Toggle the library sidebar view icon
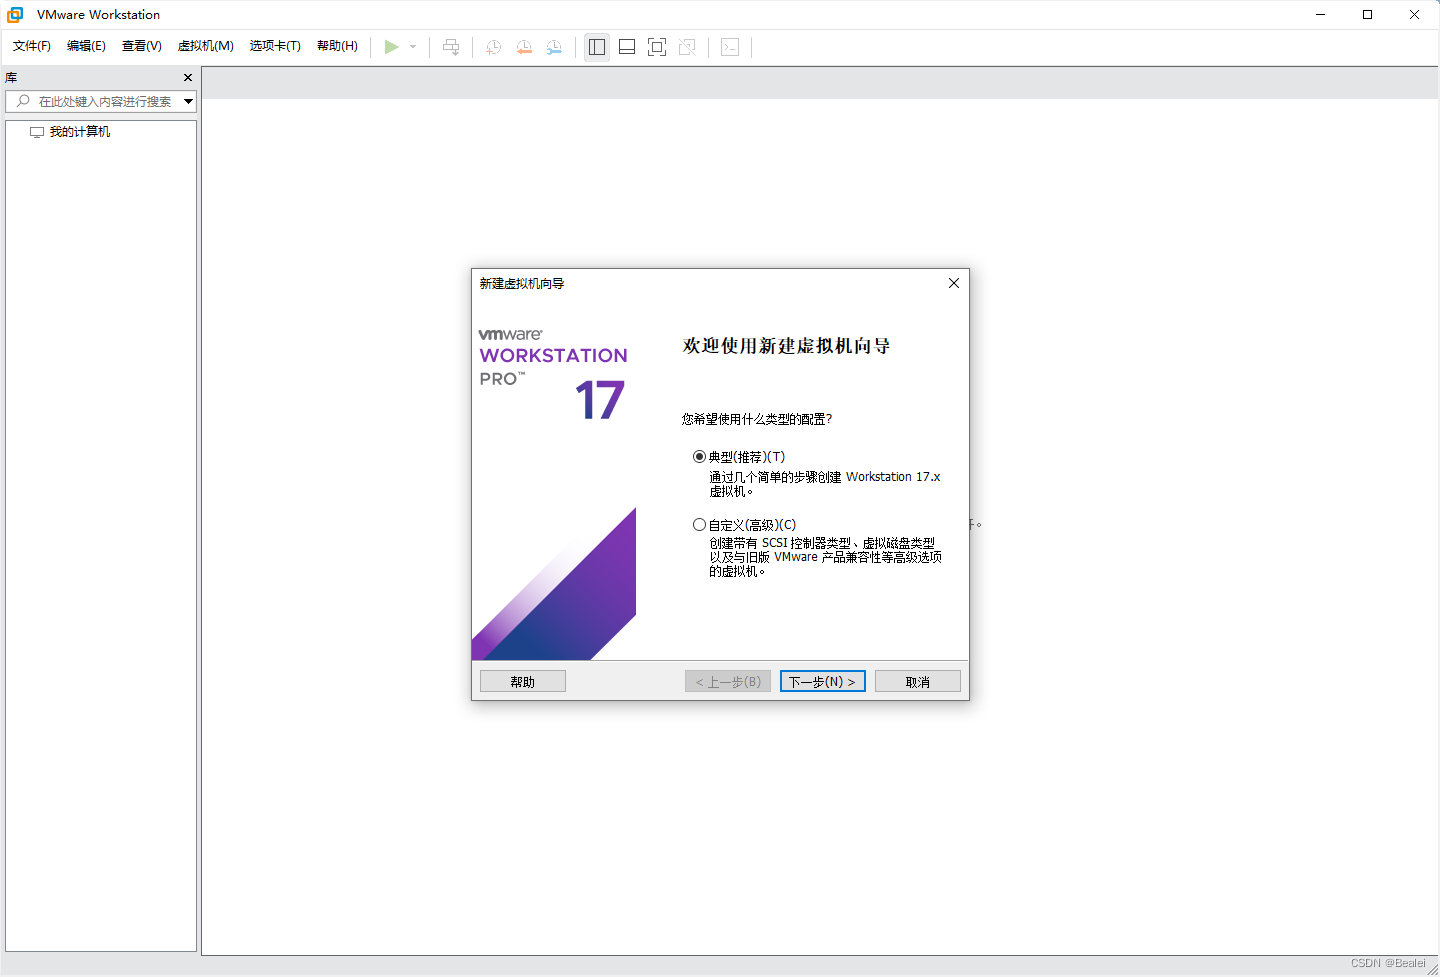The width and height of the screenshot is (1440, 977). pos(597,47)
